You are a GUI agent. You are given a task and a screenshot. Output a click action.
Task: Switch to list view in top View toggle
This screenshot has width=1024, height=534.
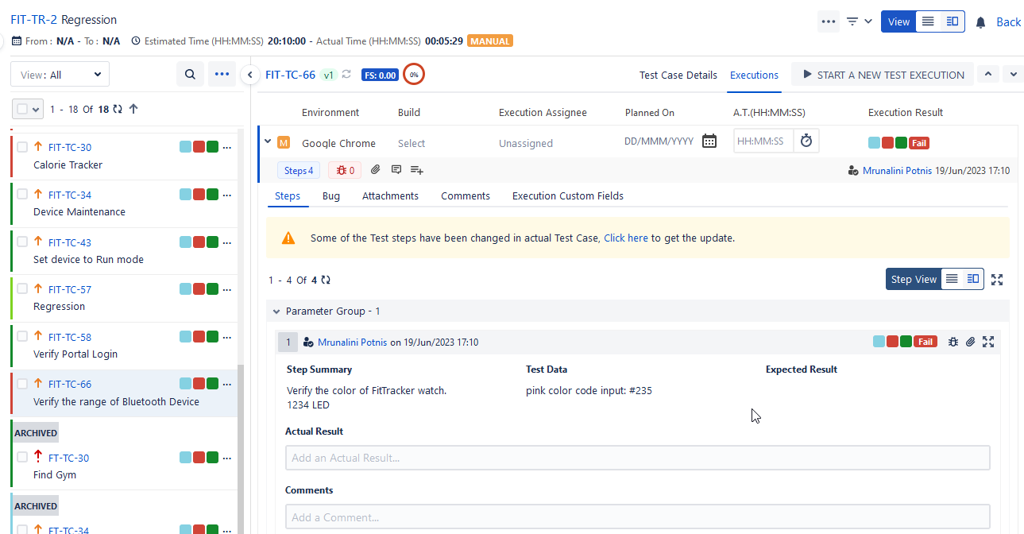[927, 22]
